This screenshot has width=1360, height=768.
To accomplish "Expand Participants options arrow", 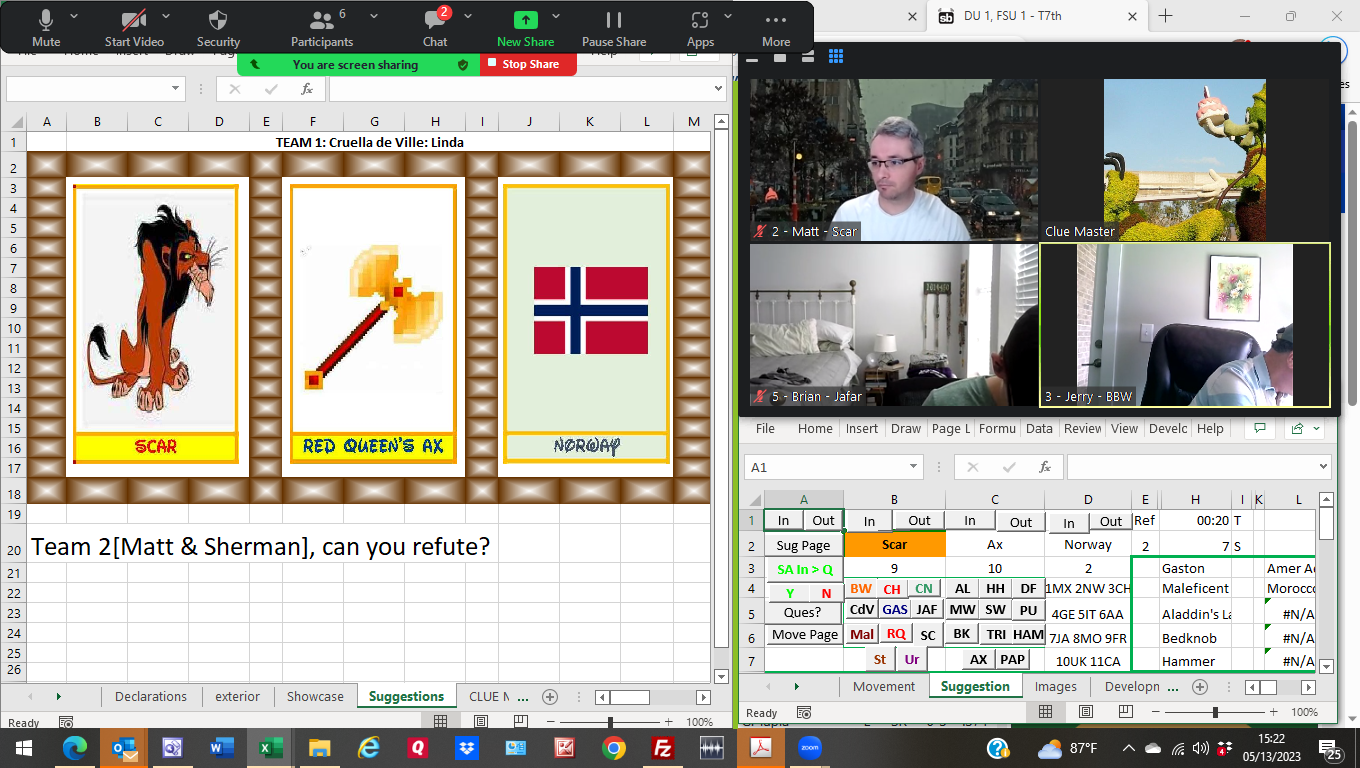I will (x=374, y=16).
